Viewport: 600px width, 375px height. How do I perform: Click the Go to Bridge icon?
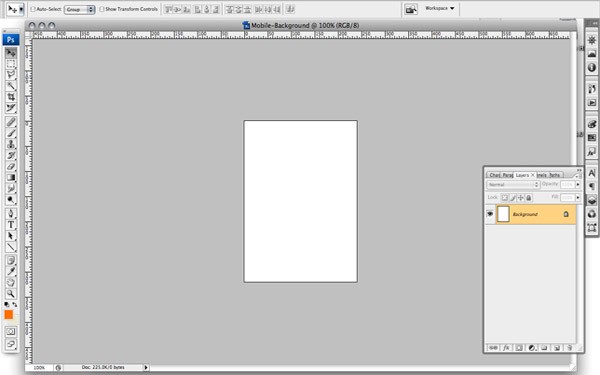click(x=411, y=9)
